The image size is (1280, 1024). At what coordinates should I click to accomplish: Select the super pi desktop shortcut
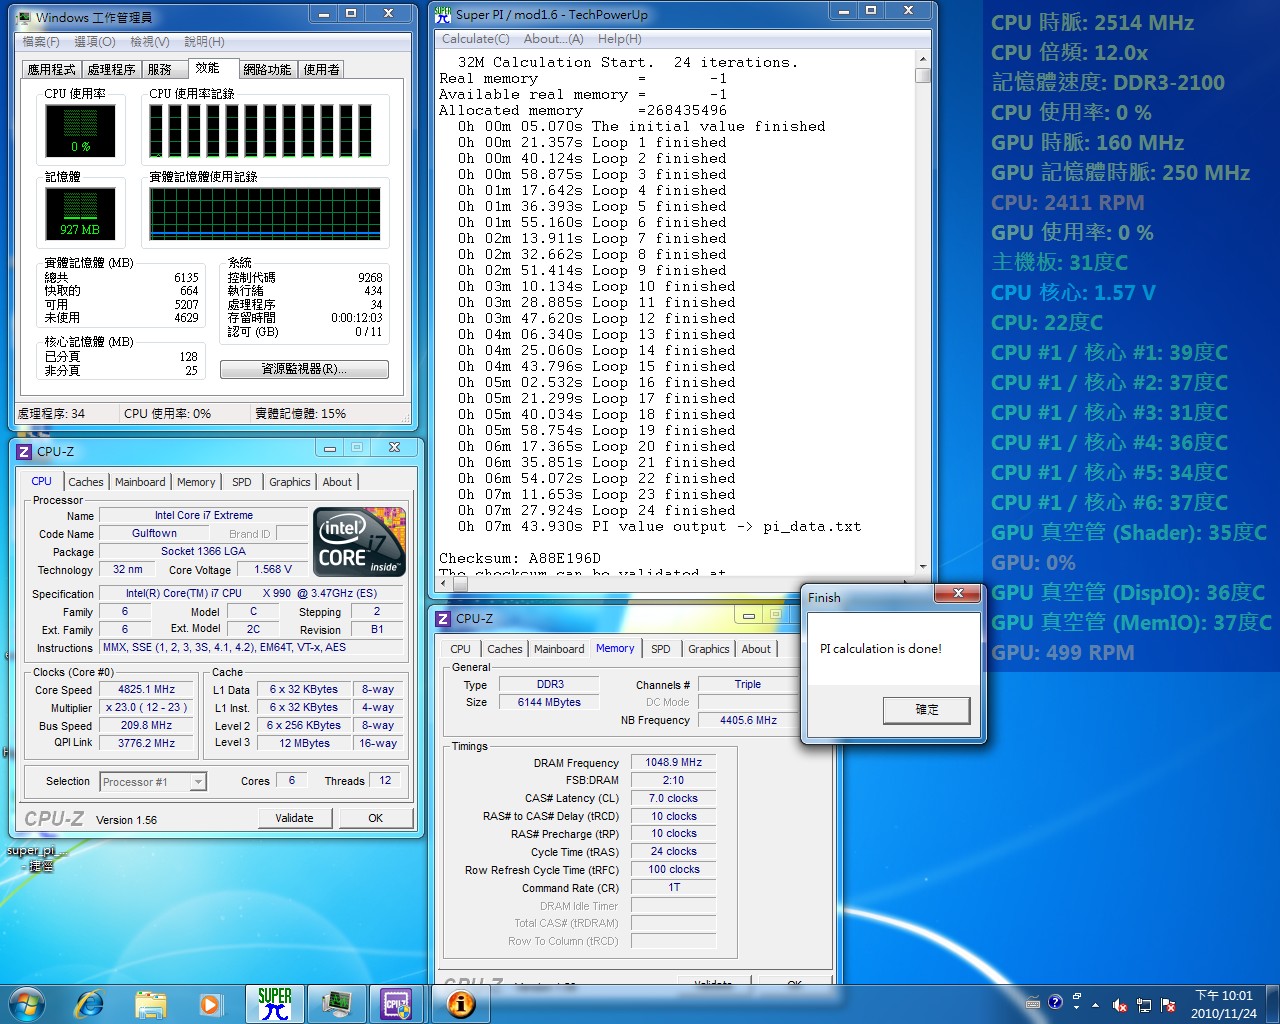pos(35,858)
